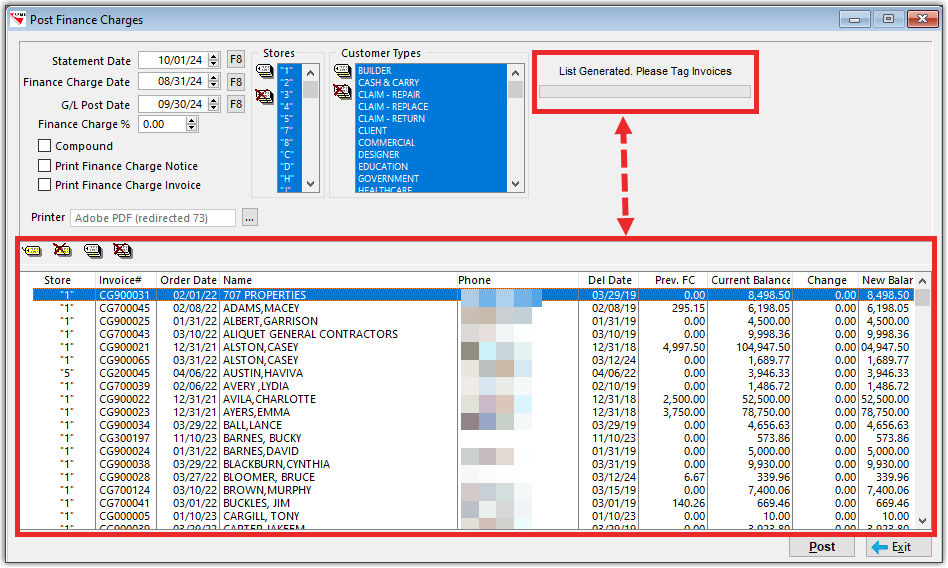
Task: Select the BLACKBURN,CYNTHIA row
Action: click(473, 464)
